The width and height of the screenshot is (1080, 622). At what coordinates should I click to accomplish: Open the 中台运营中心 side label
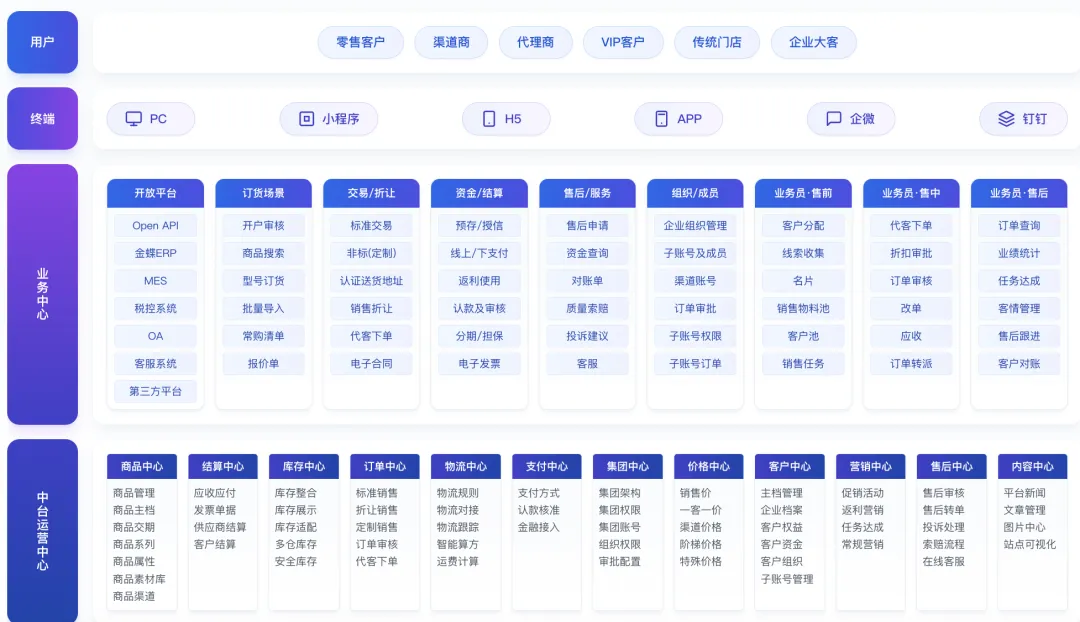(x=43, y=530)
